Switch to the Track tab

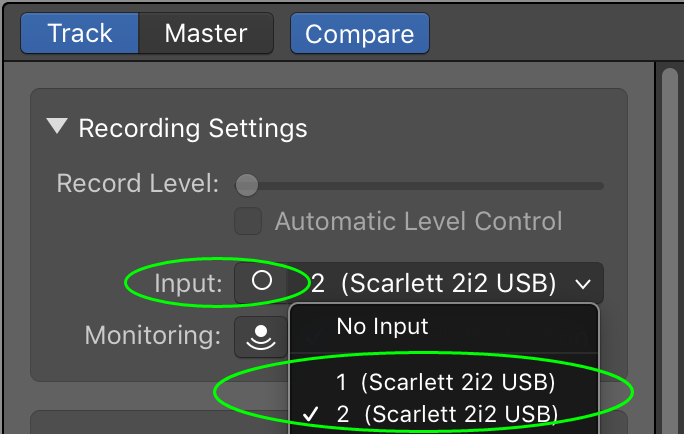[80, 33]
